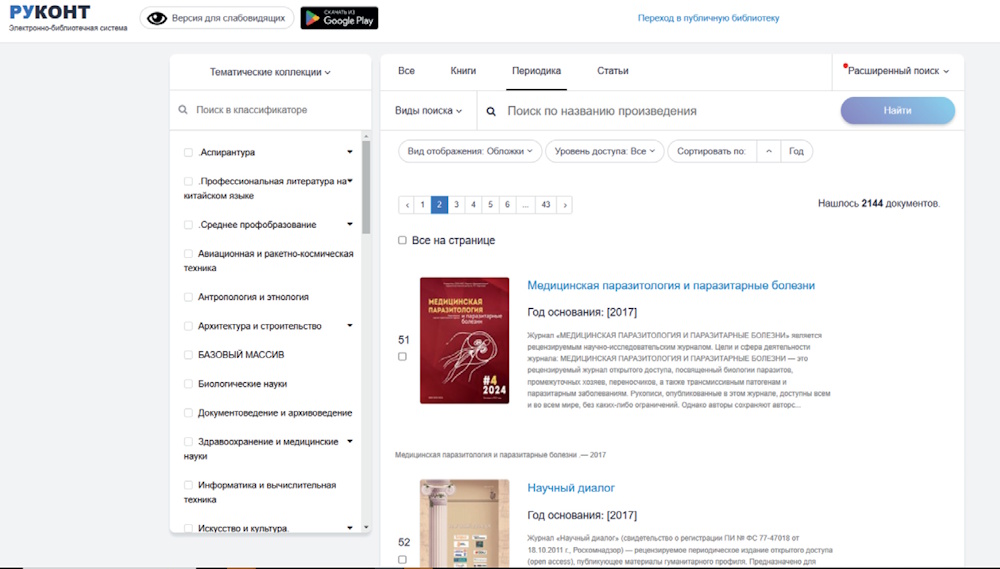Tick the 'Биологические науки' checkbox
Screen dimensions: 1000x569
coord(188,384)
